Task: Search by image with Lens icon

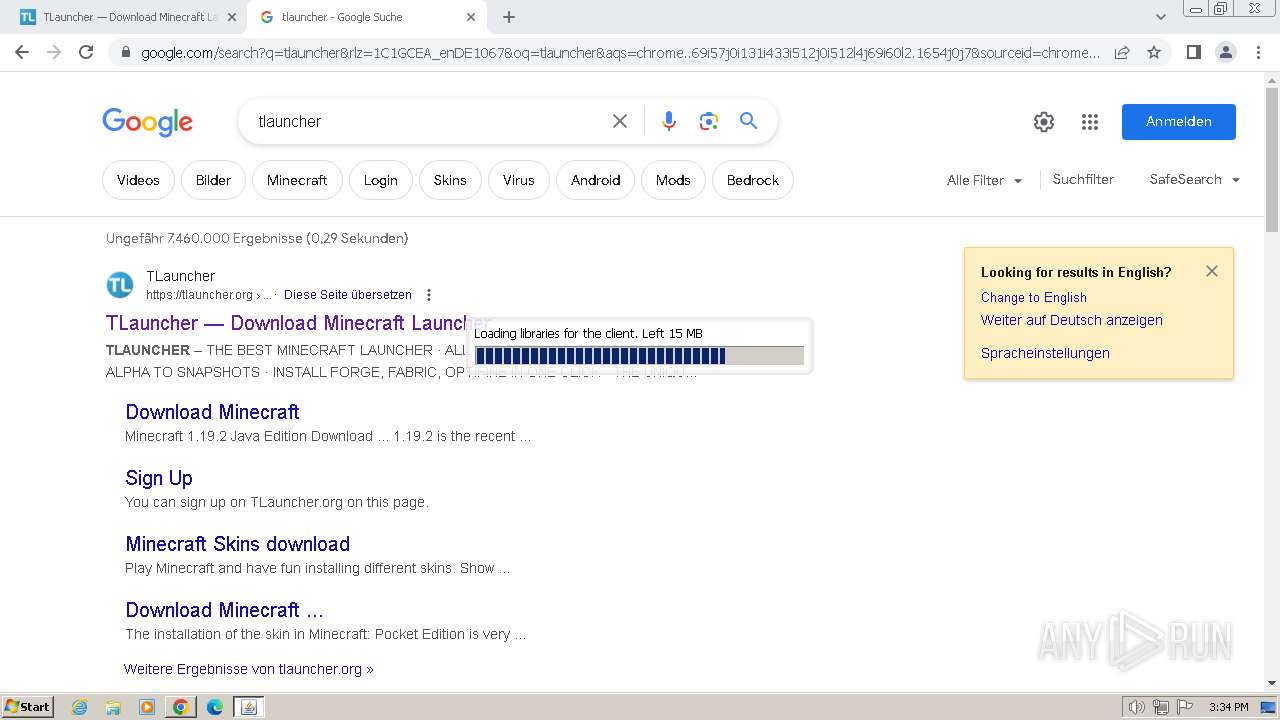Action: point(709,121)
